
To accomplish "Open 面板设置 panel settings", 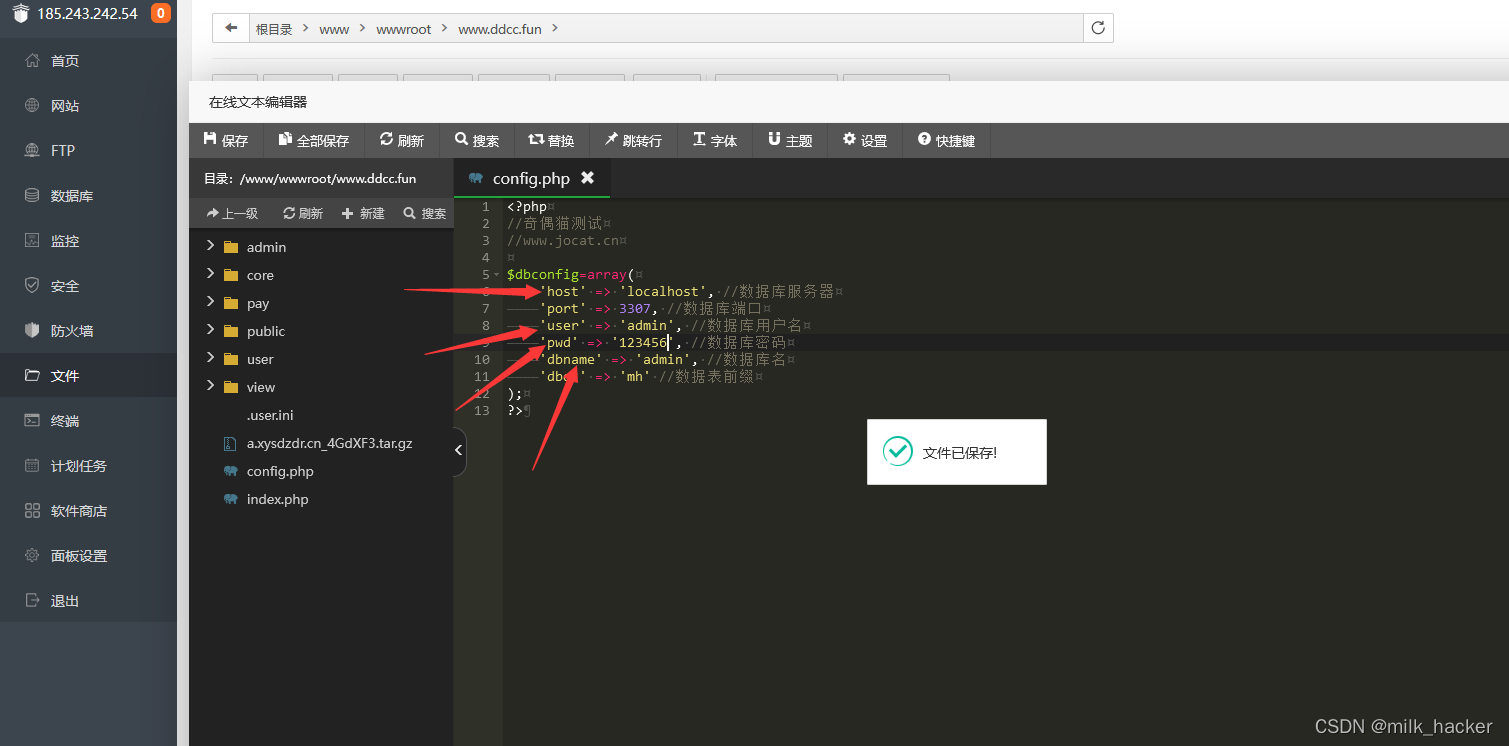I will tap(79, 556).
